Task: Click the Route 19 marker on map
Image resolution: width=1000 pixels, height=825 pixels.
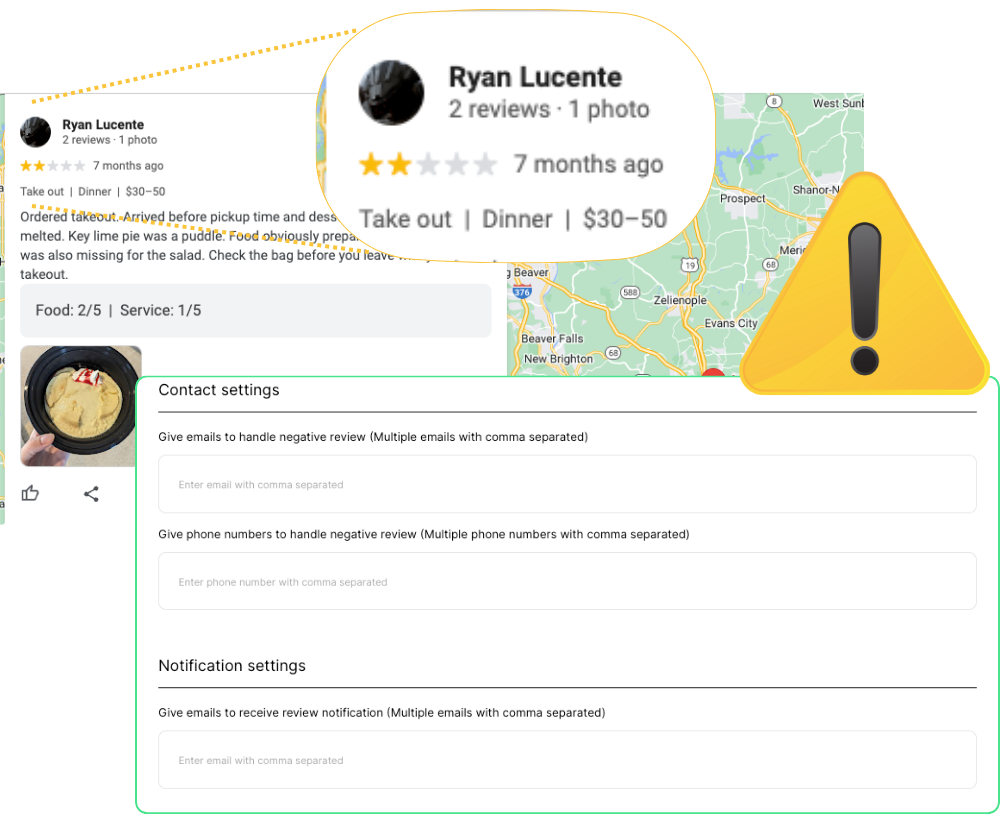Action: [690, 265]
